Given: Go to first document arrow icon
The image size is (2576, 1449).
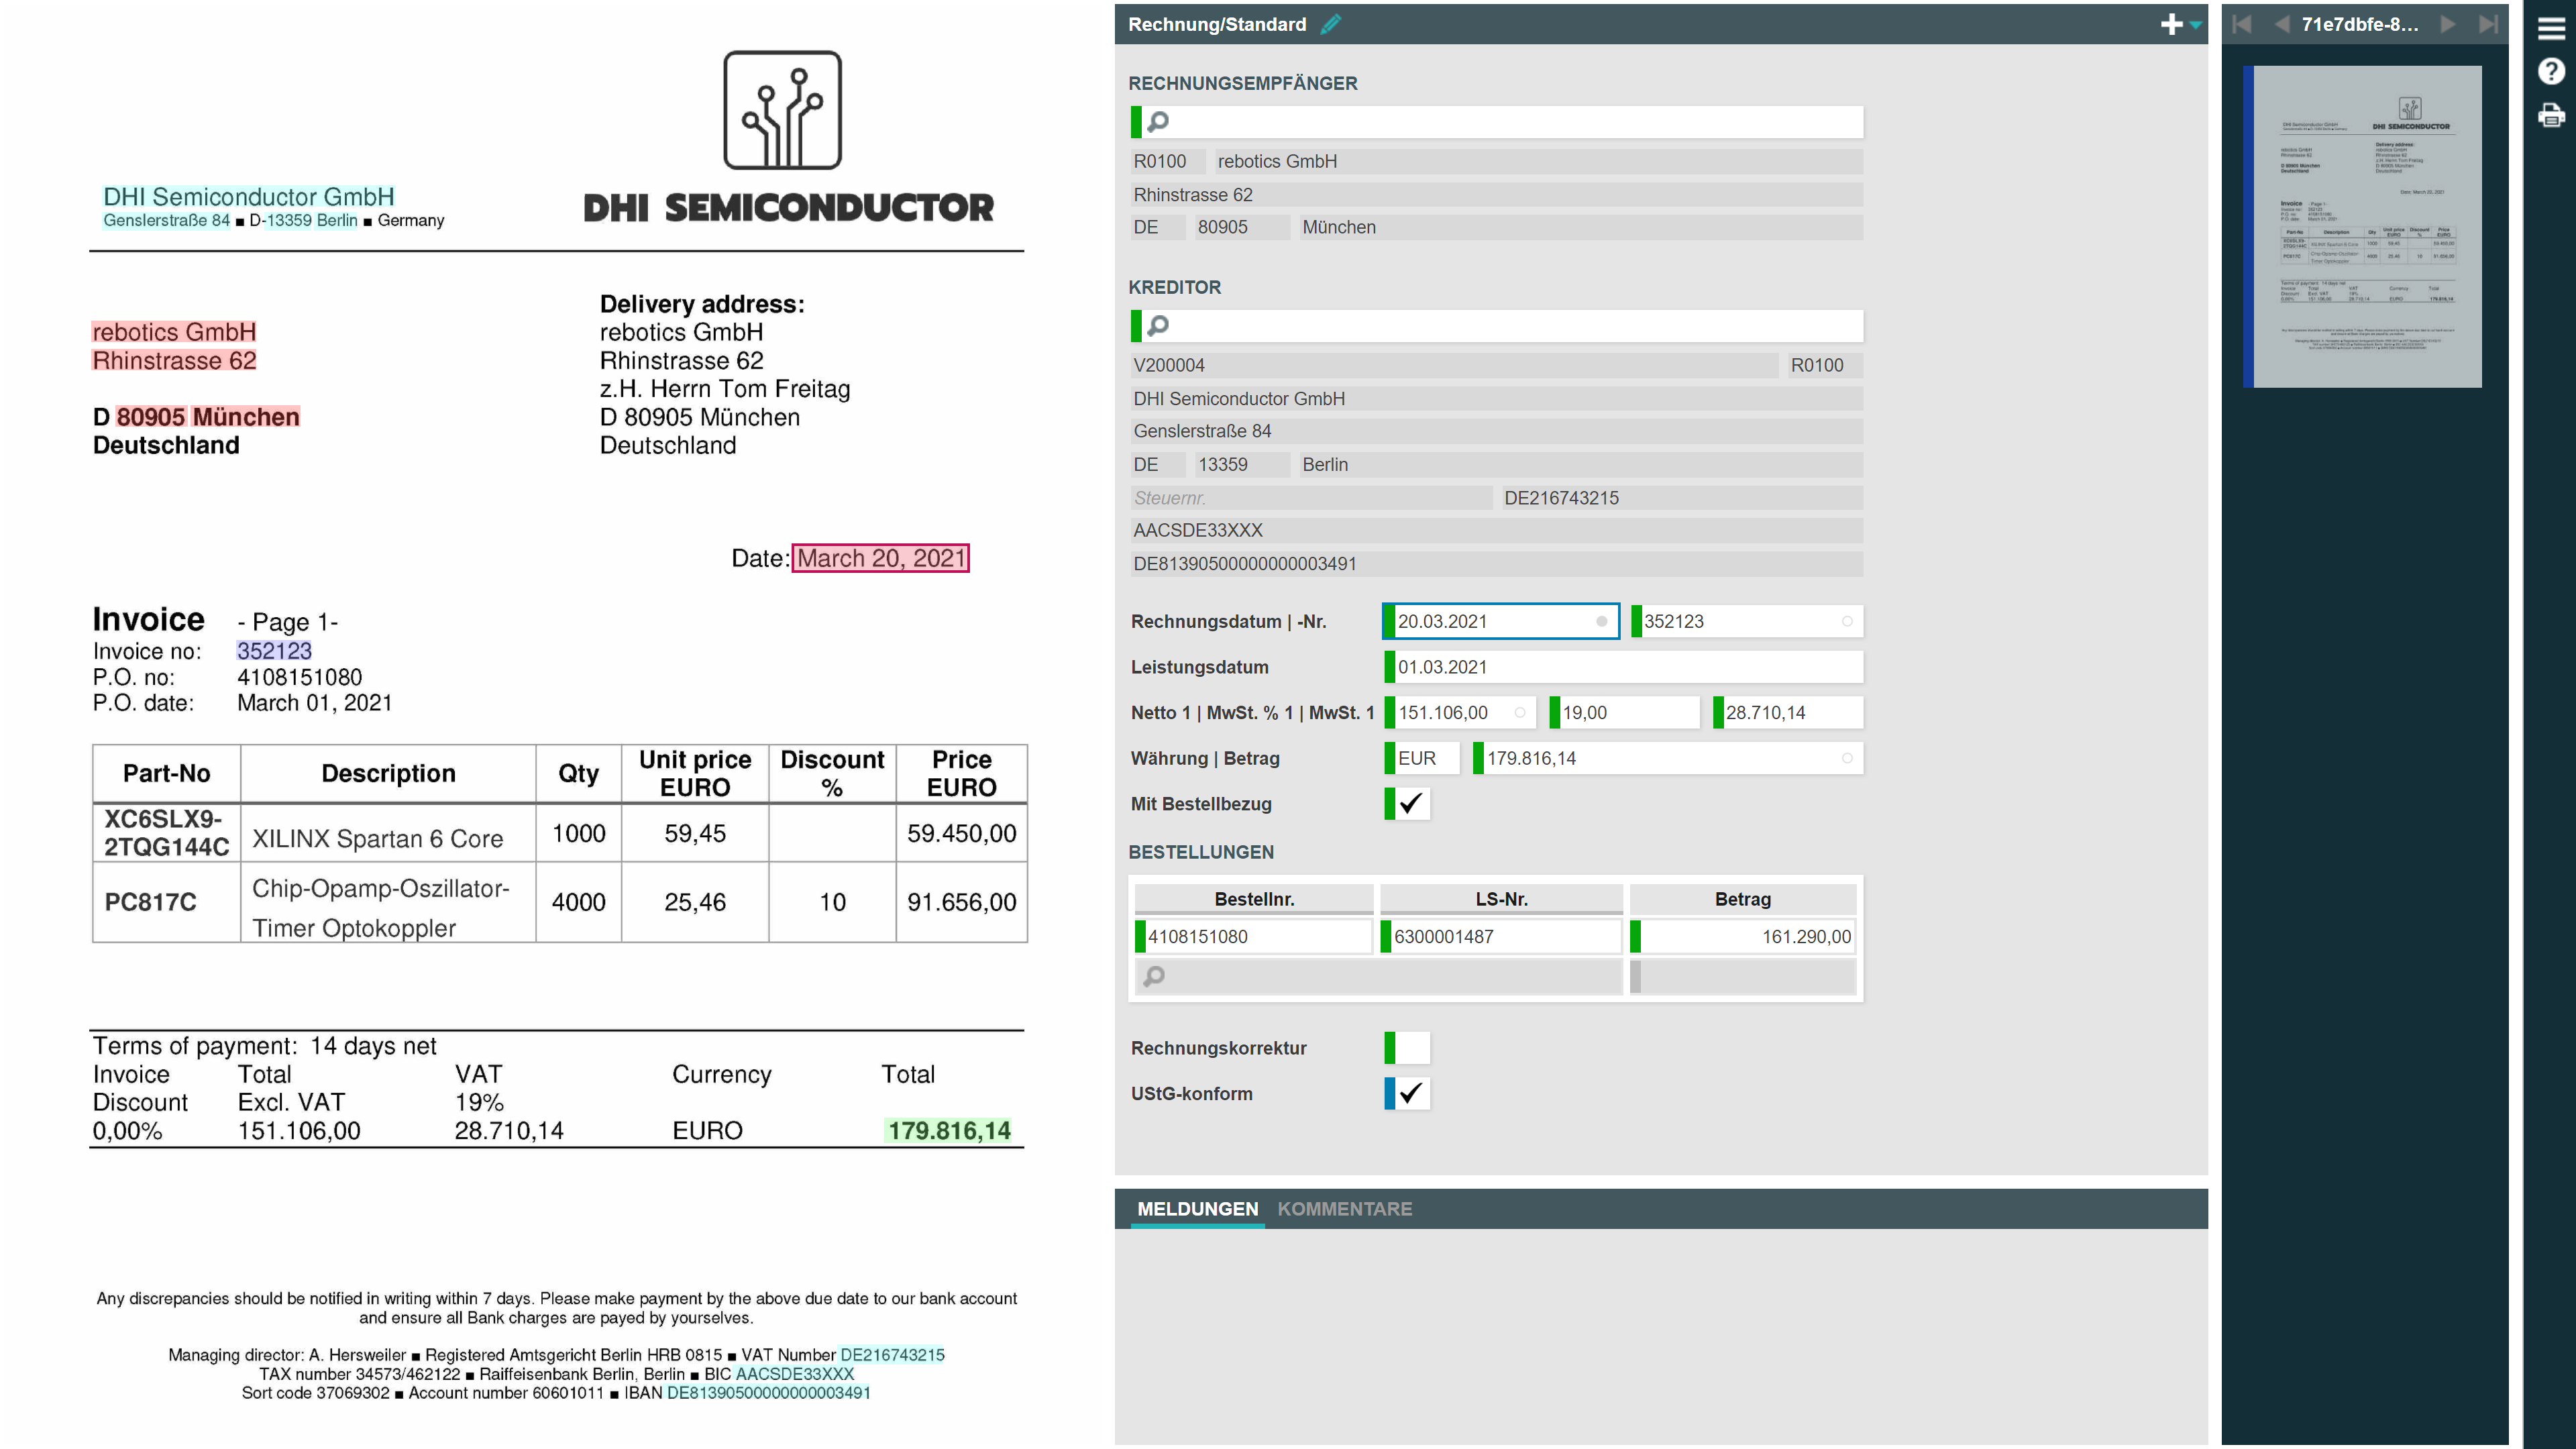Looking at the screenshot, I should pyautogui.click(x=2242, y=24).
